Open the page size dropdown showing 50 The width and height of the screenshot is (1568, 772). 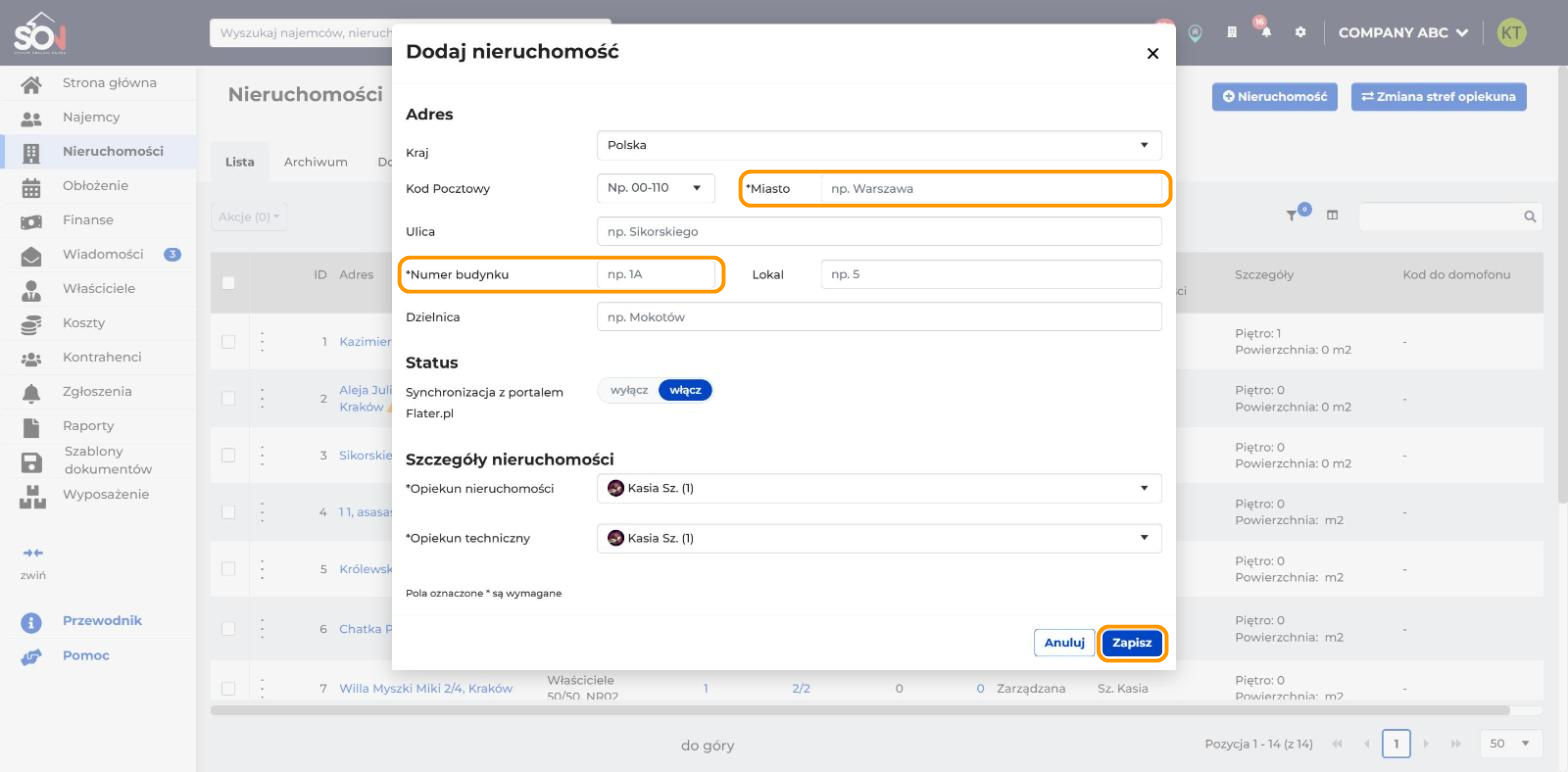click(1510, 744)
